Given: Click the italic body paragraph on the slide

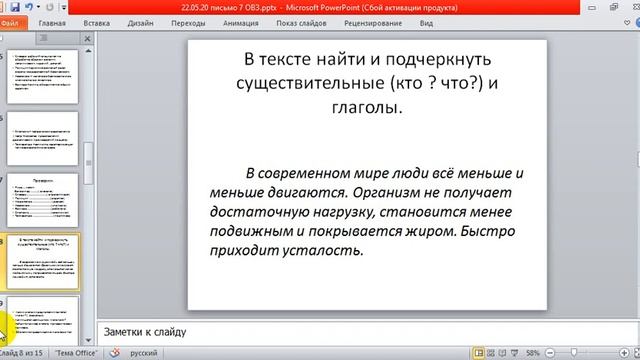Looking at the screenshot, I should click(367, 211).
